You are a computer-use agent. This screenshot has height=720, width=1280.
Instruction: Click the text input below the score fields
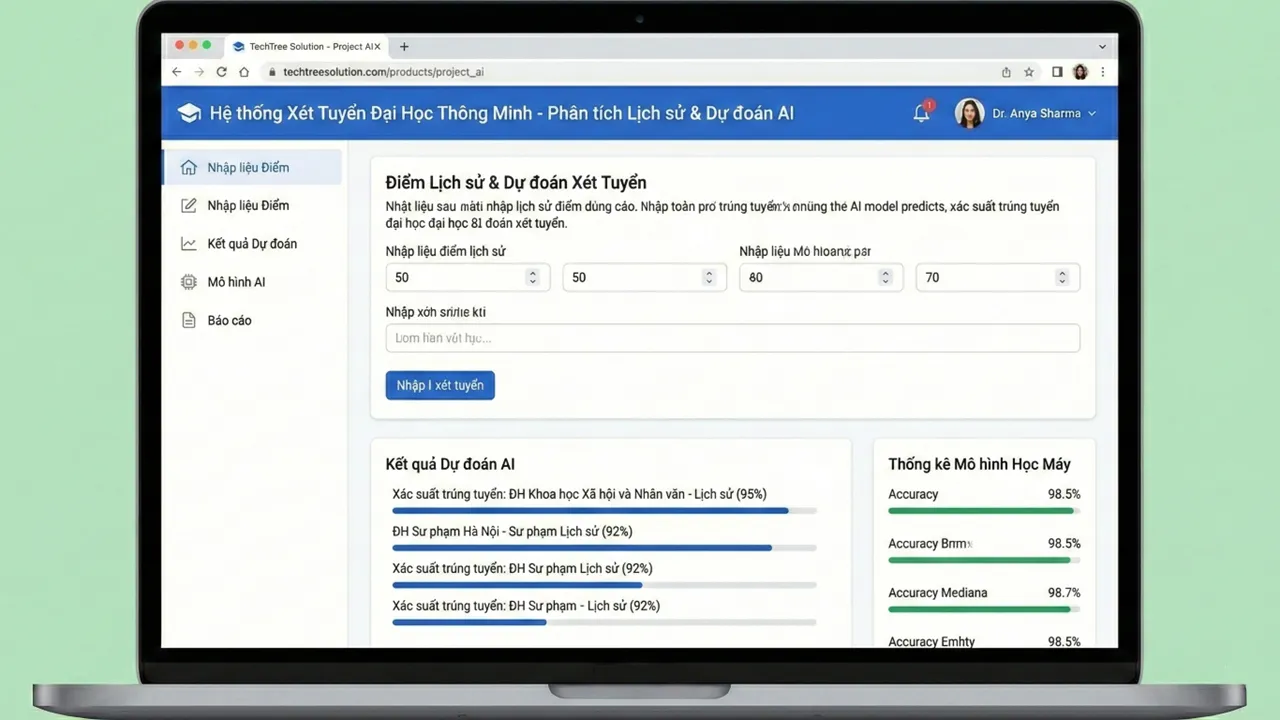pos(732,338)
